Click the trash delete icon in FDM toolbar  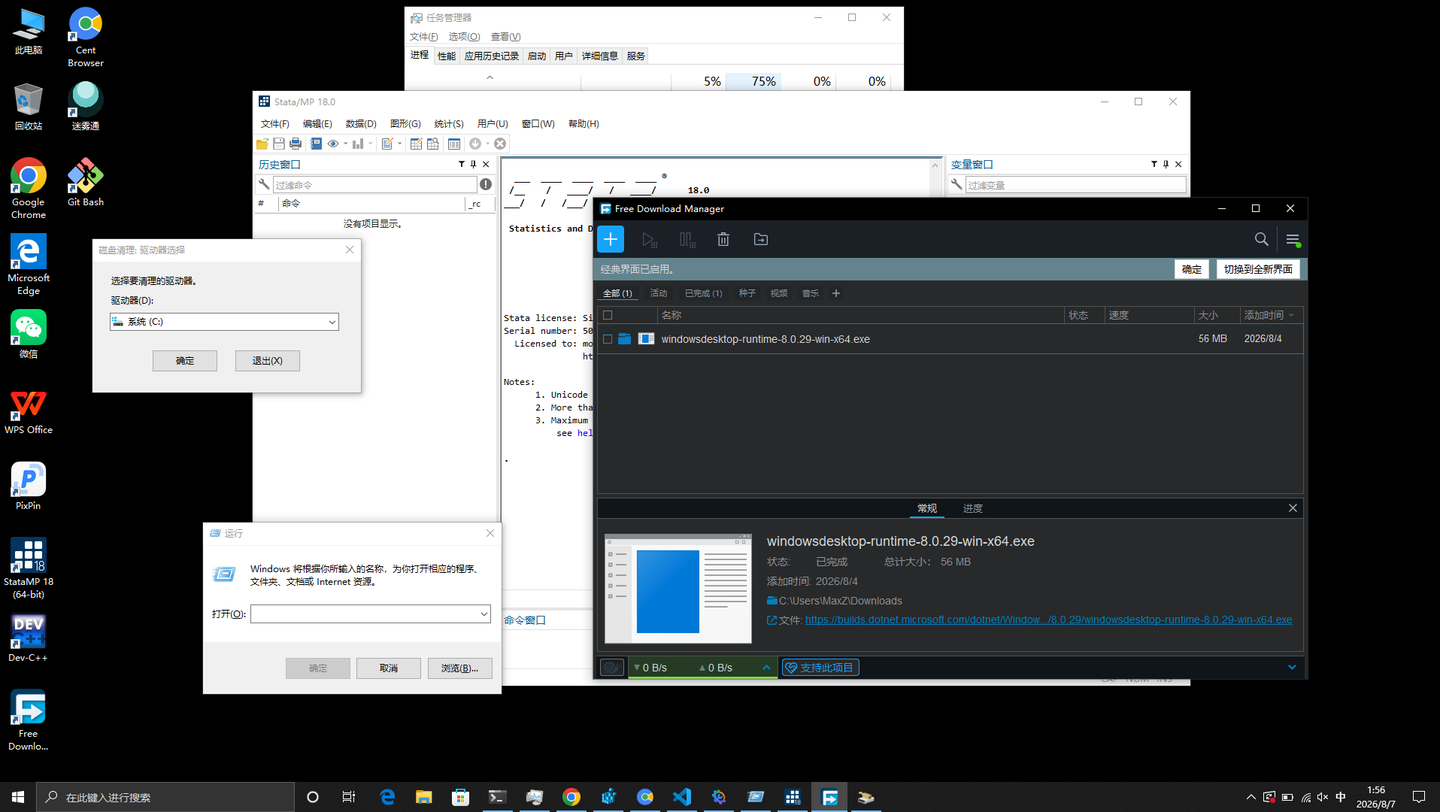pyautogui.click(x=723, y=240)
